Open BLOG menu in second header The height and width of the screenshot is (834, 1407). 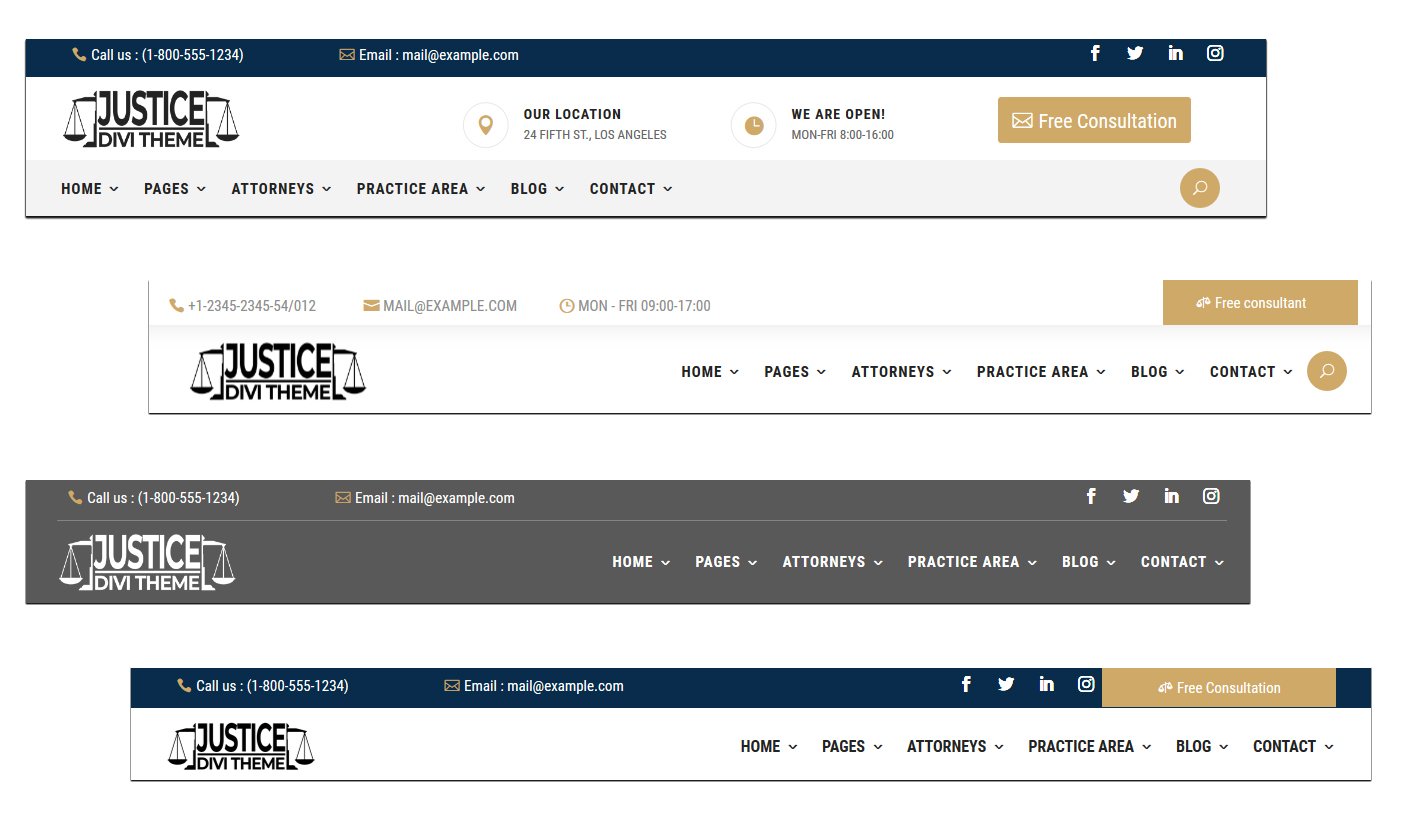1157,371
